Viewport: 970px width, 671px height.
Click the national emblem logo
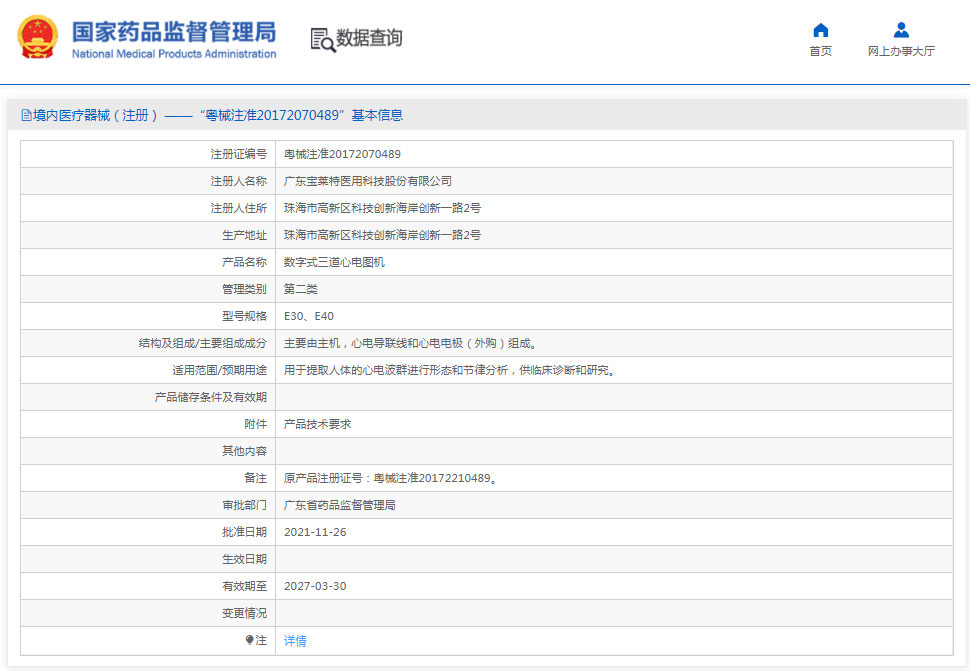pos(38,38)
